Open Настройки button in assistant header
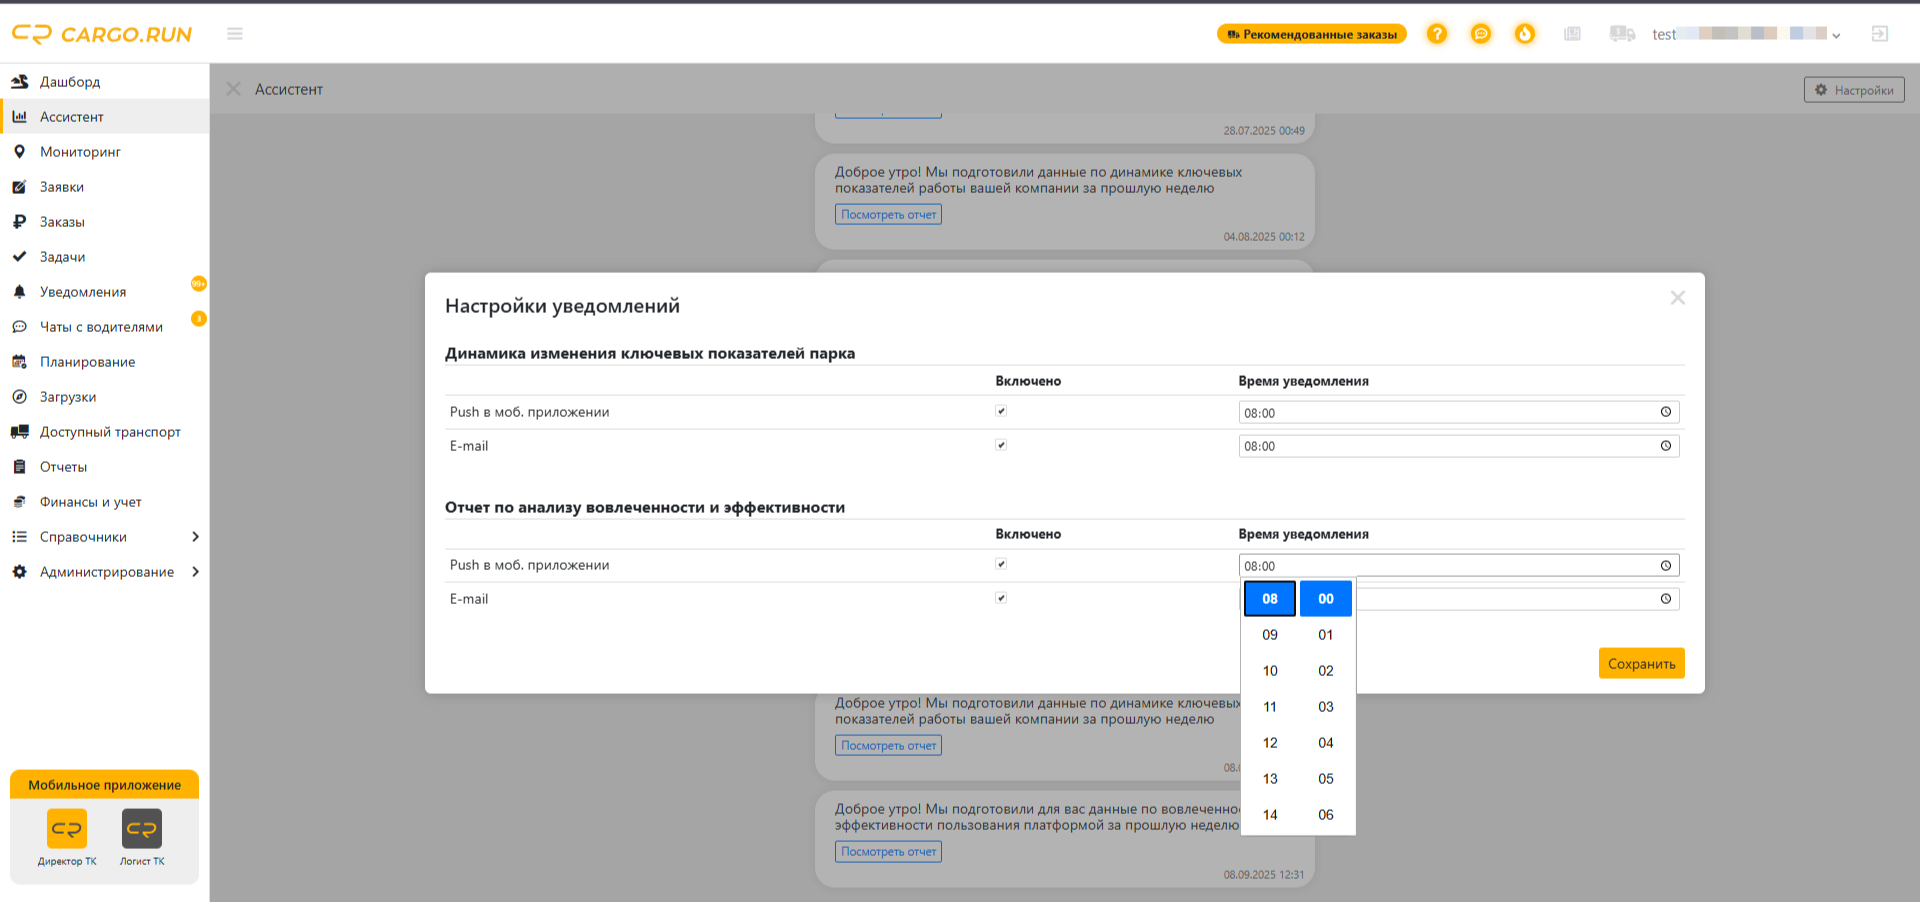 pyautogui.click(x=1854, y=90)
